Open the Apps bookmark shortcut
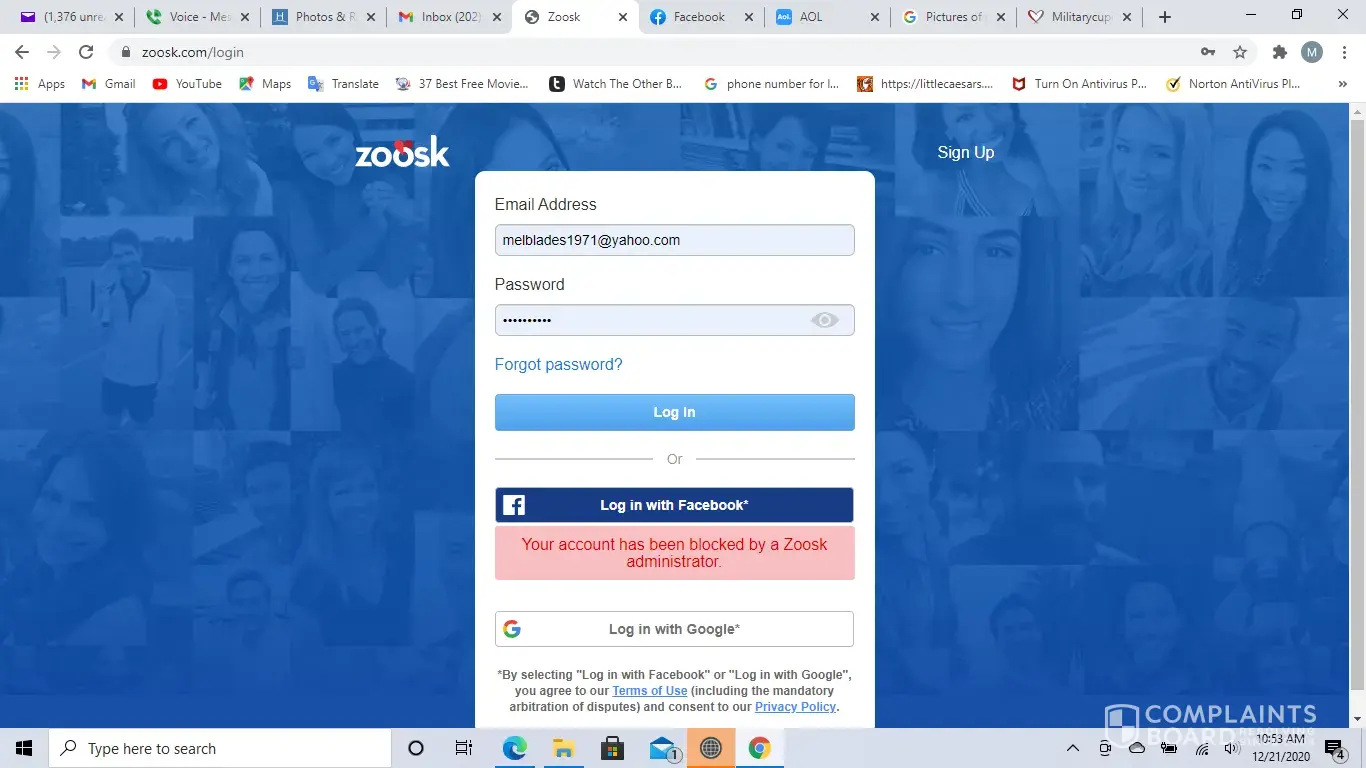1366x768 pixels. (x=40, y=84)
